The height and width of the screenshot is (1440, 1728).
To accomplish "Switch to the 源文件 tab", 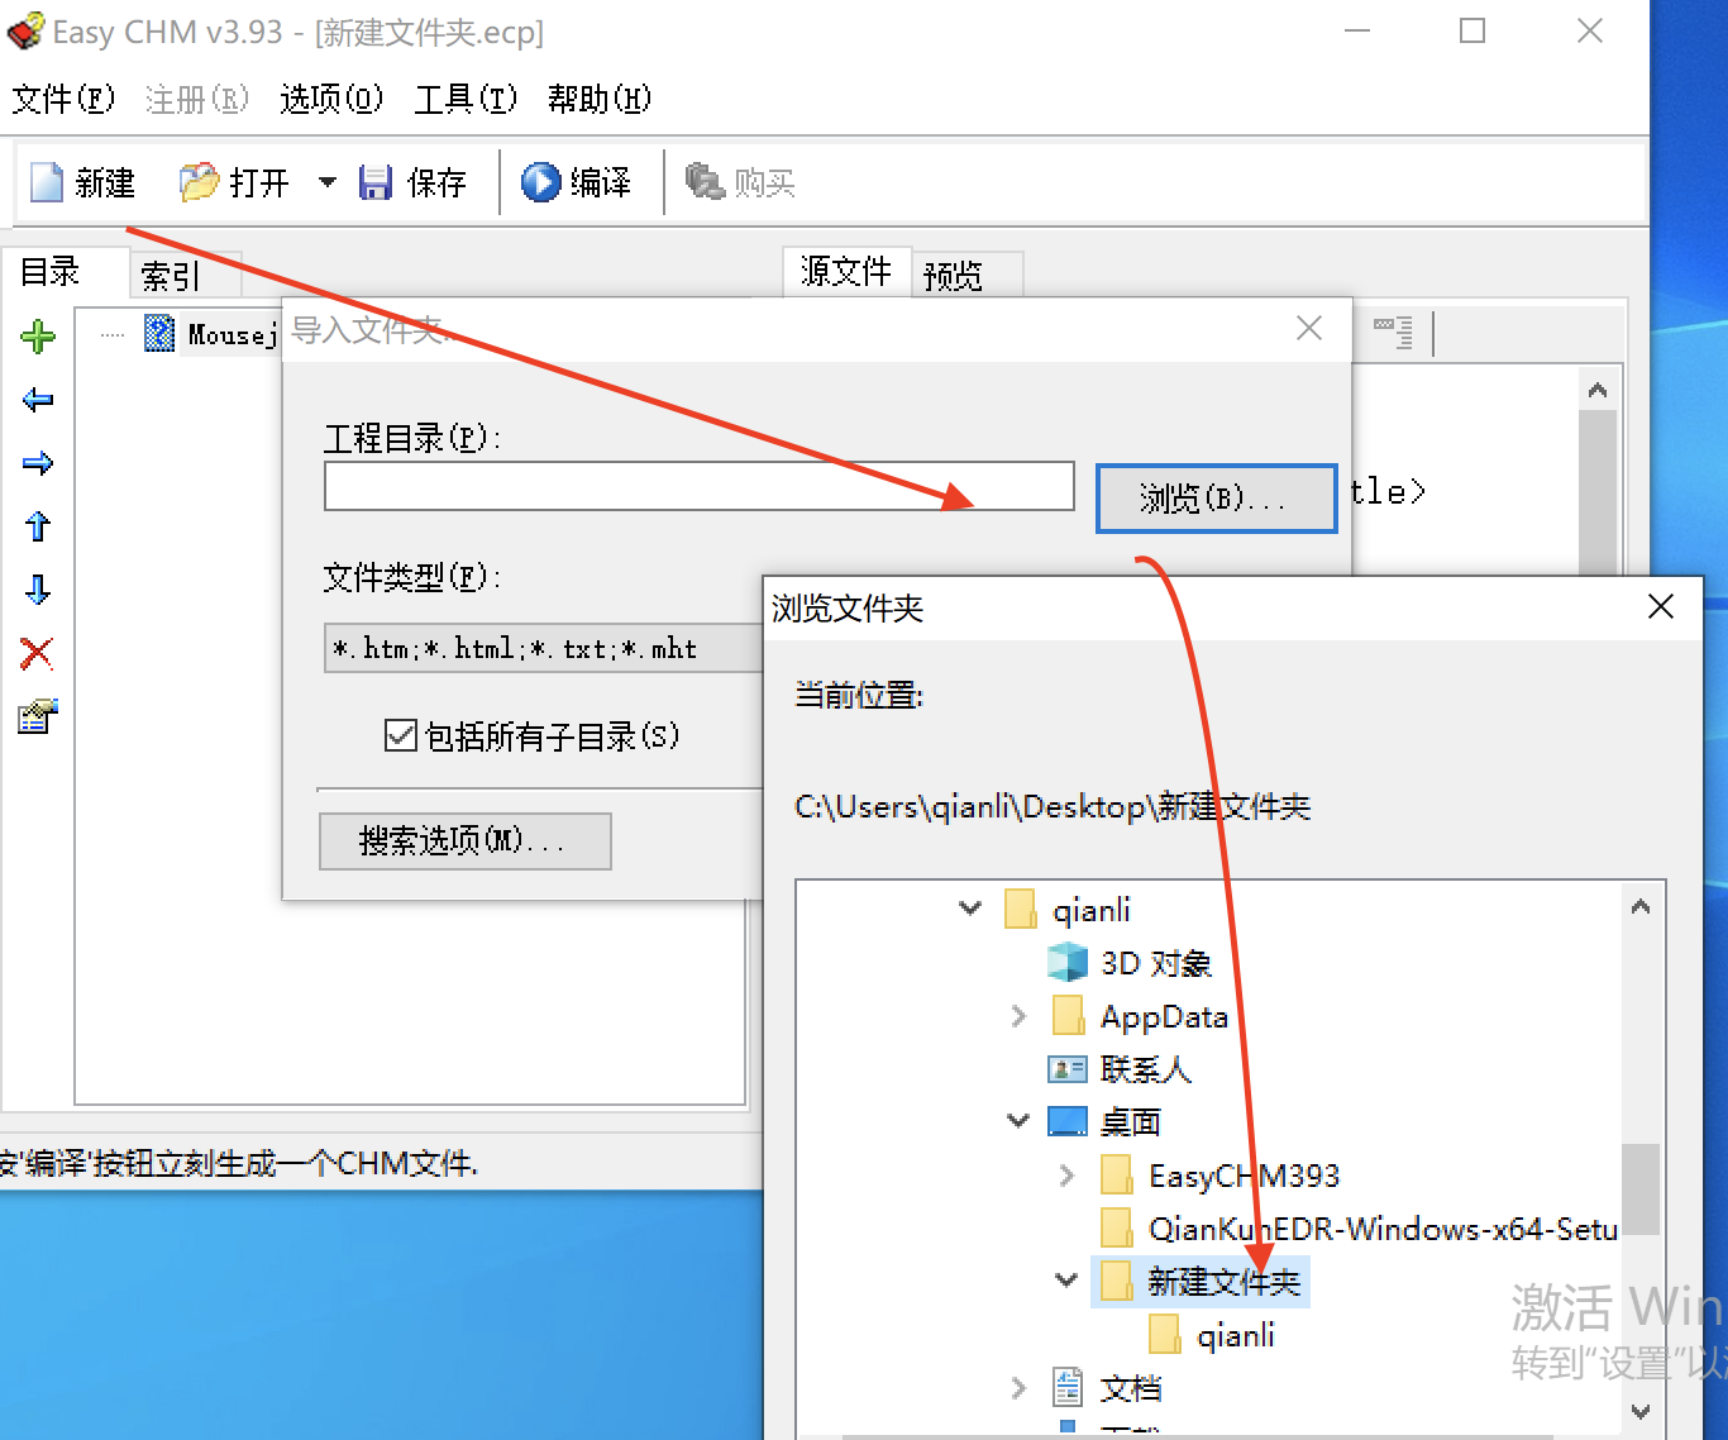I will click(x=846, y=271).
